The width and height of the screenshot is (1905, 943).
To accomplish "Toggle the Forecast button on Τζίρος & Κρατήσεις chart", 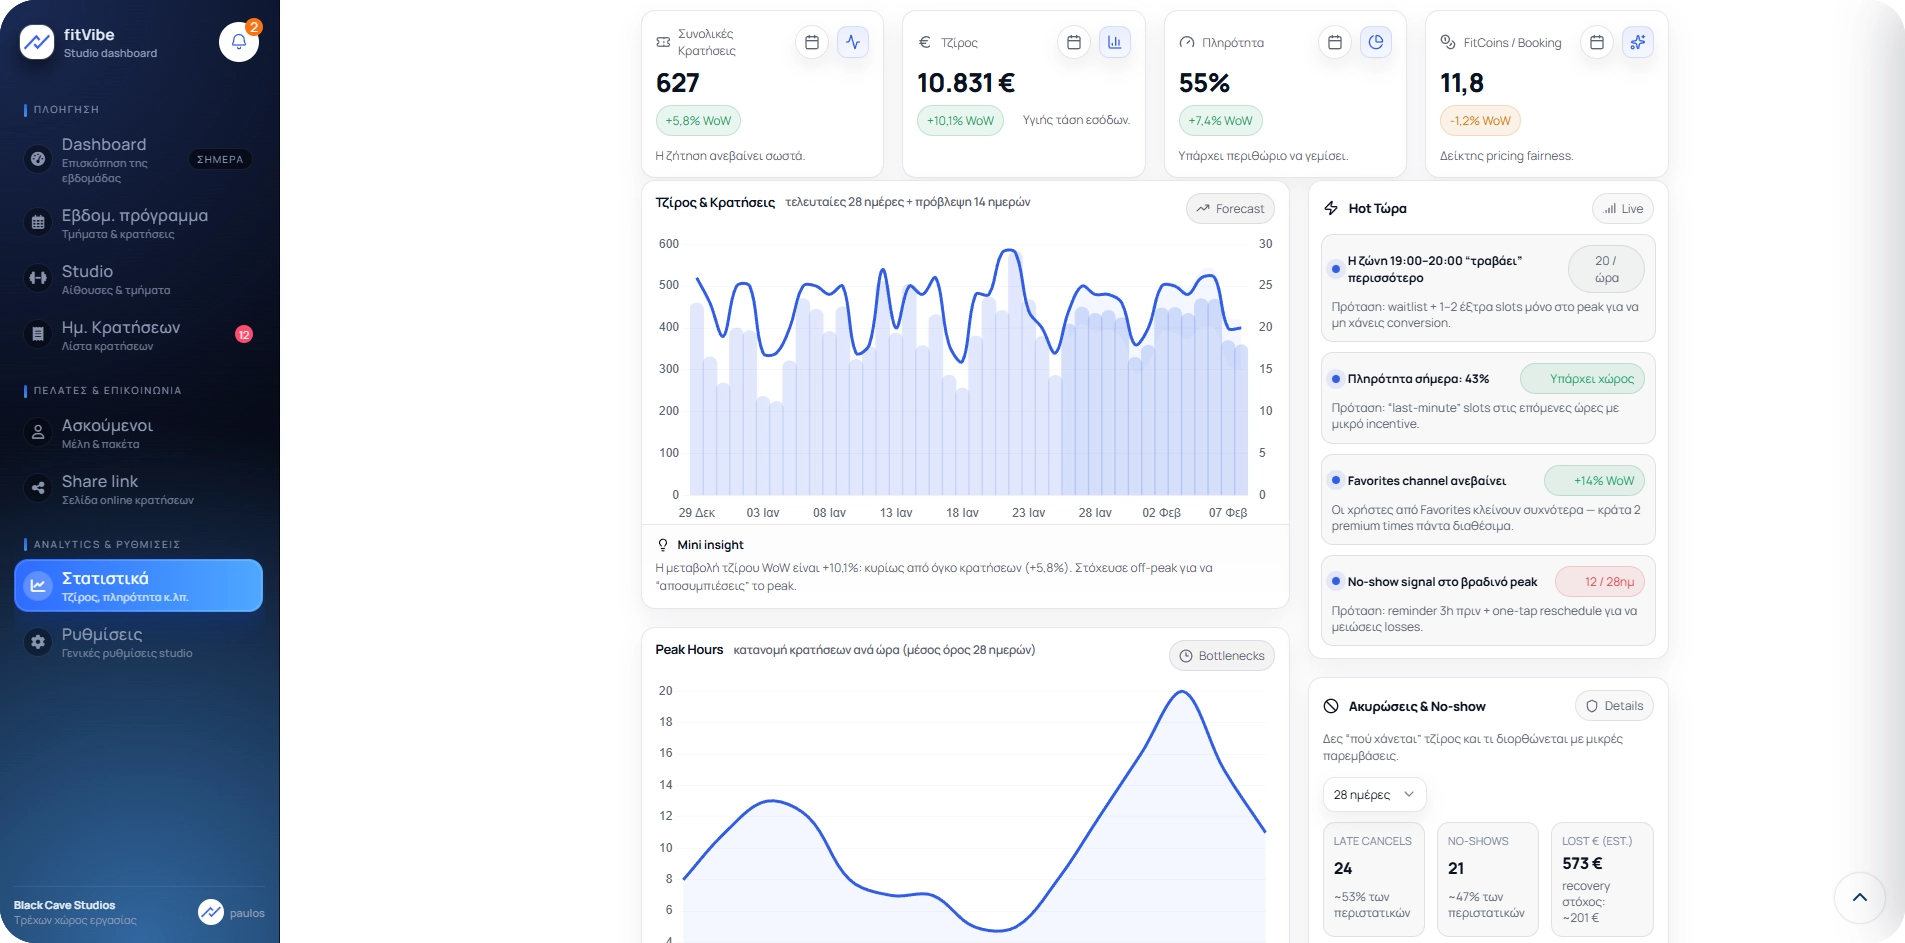I will click(x=1231, y=208).
